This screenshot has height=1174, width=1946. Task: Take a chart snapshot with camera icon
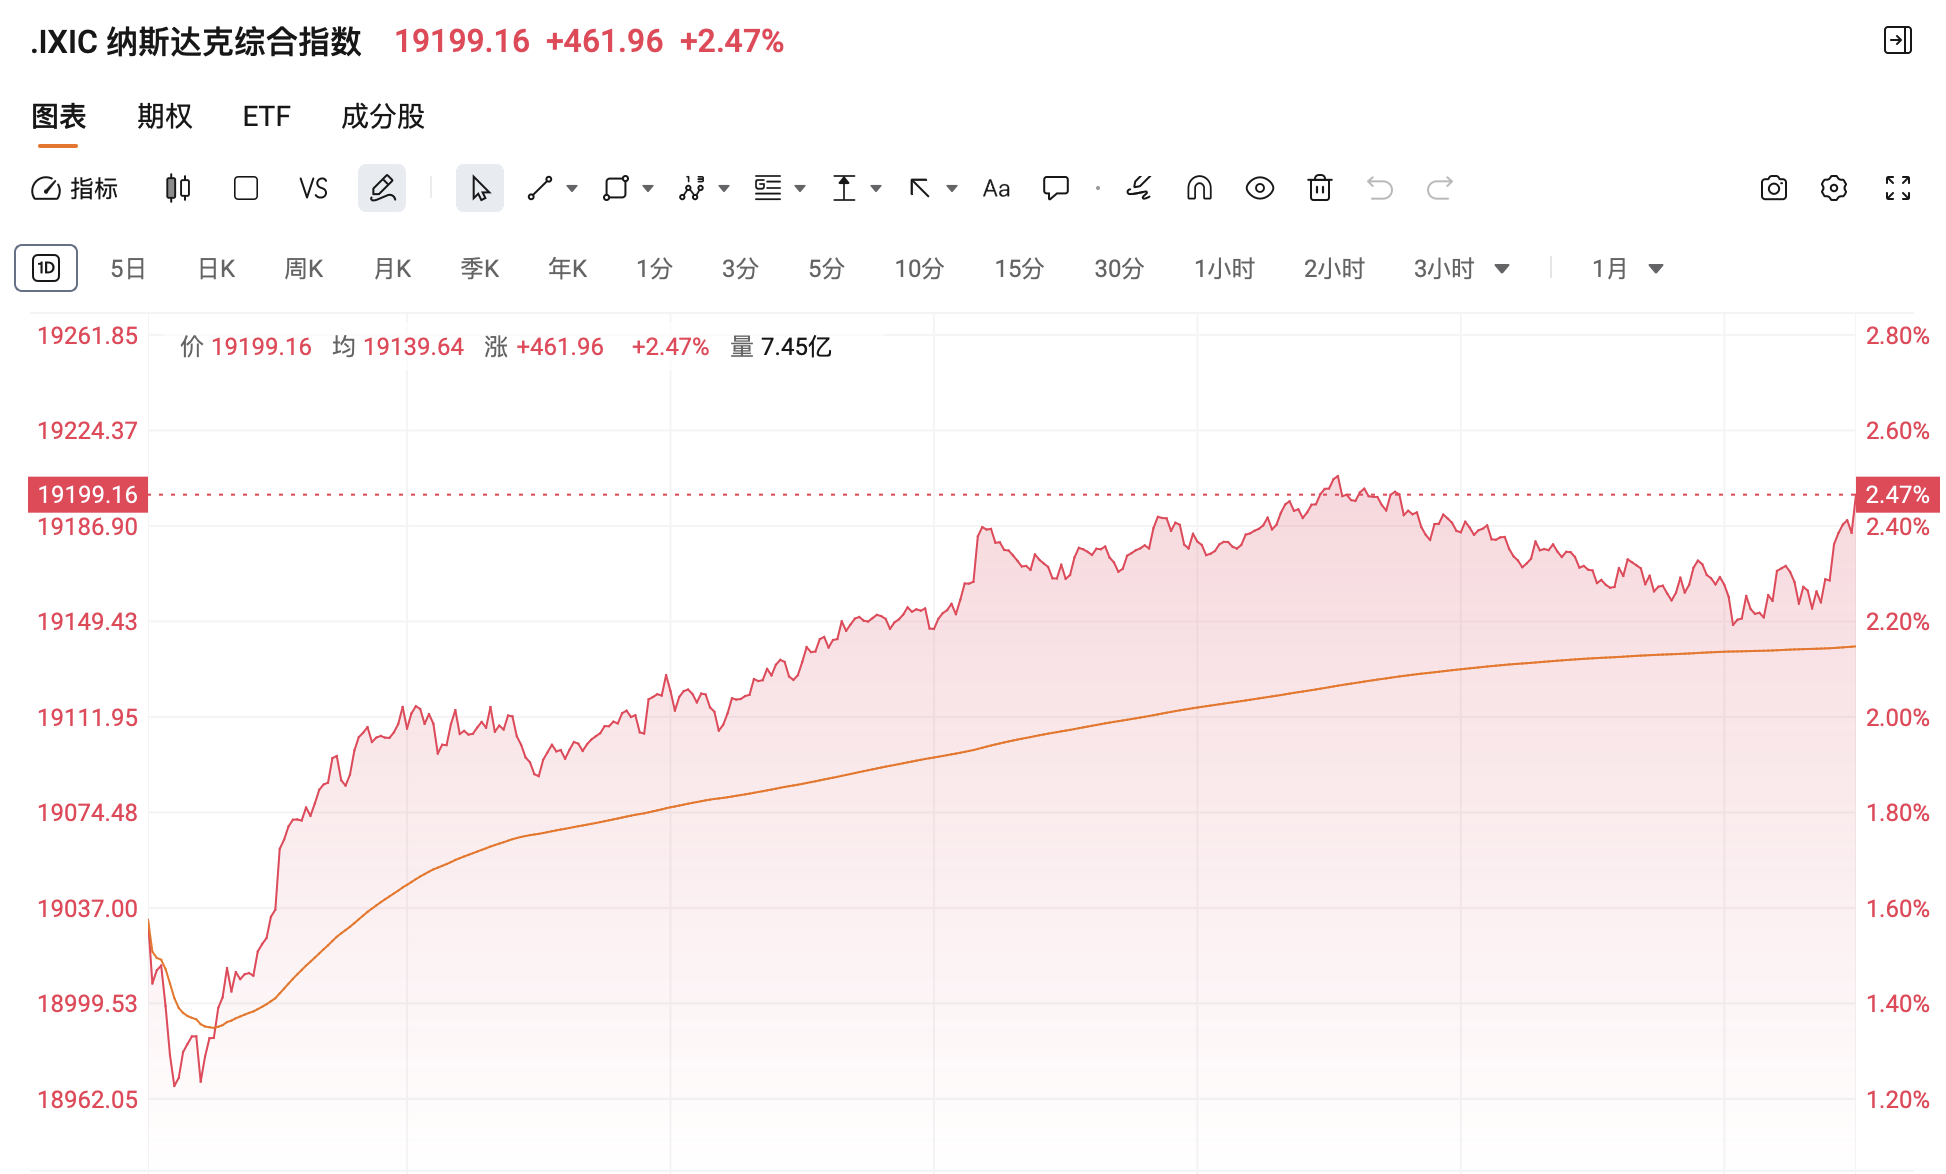tap(1774, 188)
